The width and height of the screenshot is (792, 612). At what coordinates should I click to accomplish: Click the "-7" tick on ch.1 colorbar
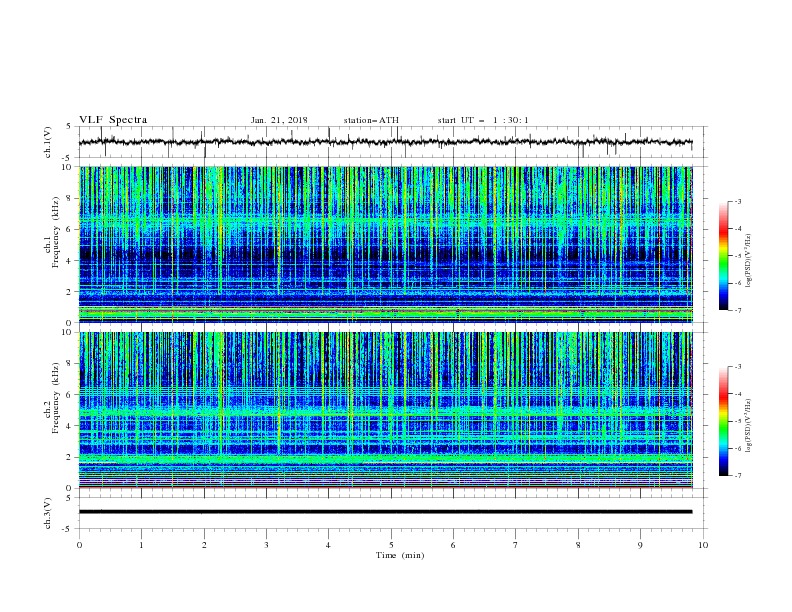(x=737, y=311)
